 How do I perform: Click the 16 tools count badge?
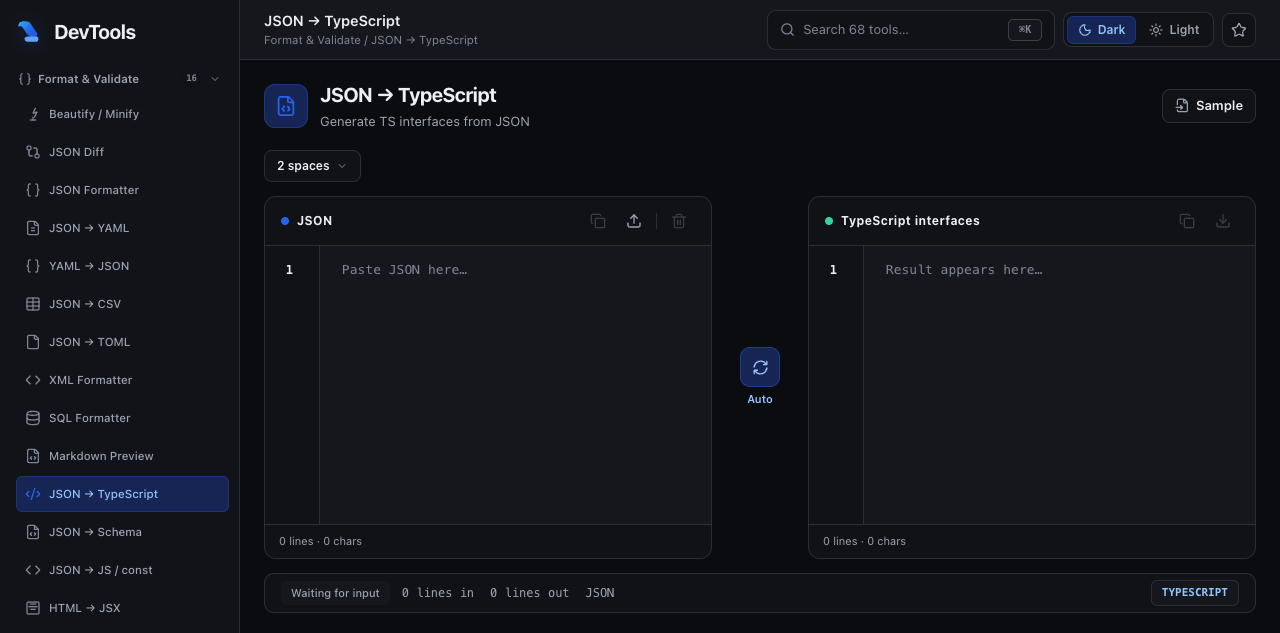coord(191,78)
